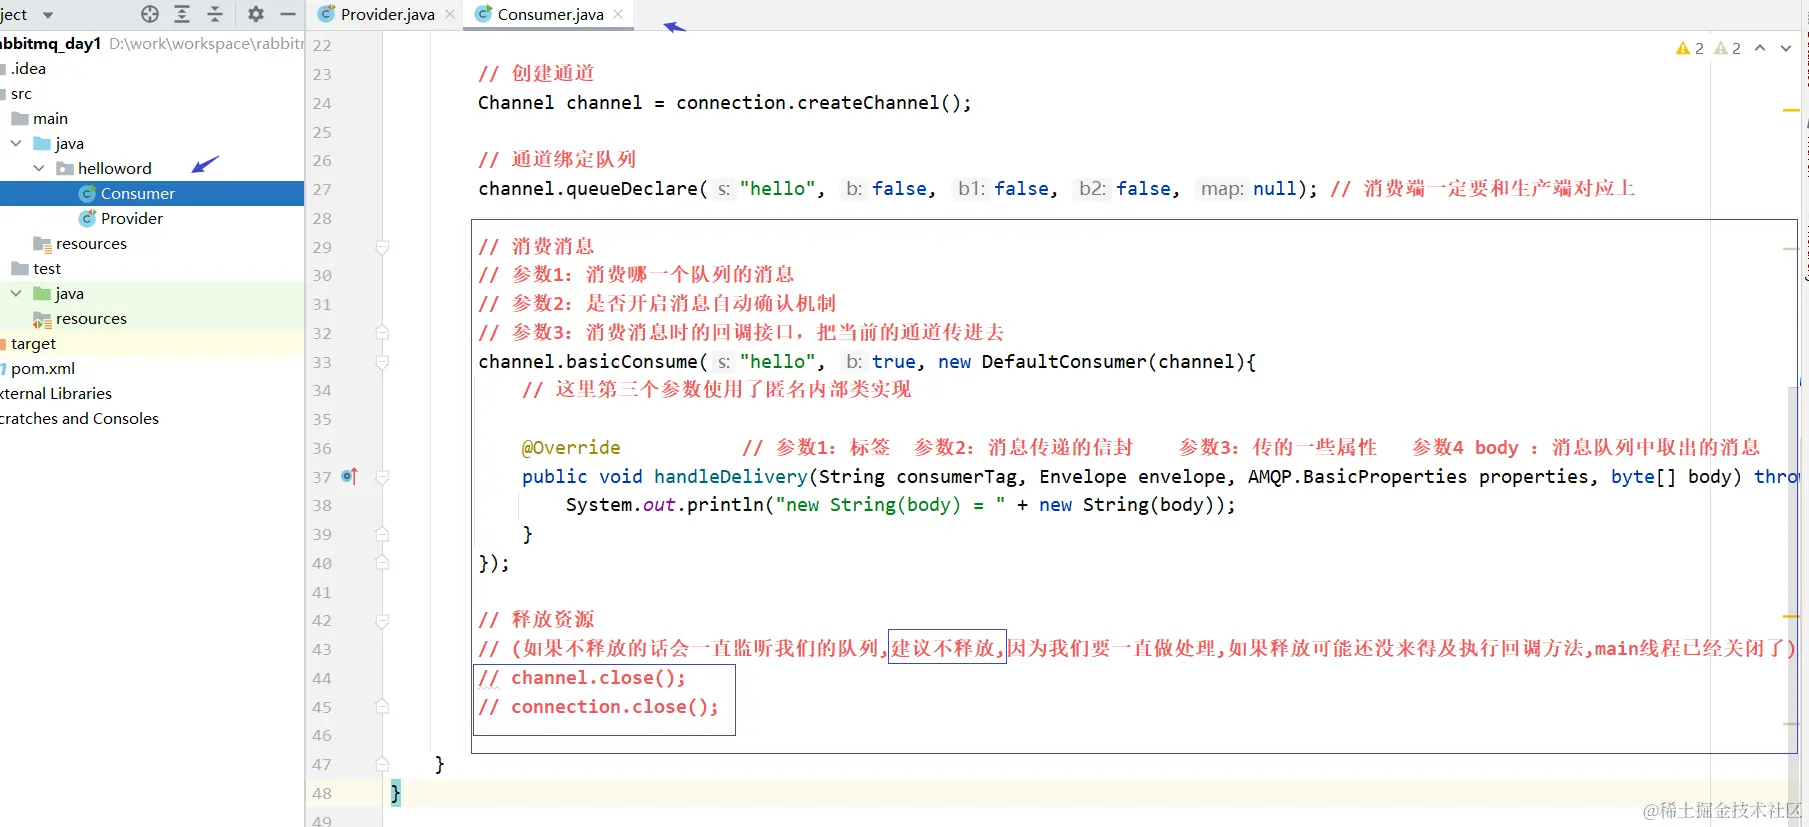Click the first yellow warning count
The height and width of the screenshot is (827, 1809).
click(1690, 48)
